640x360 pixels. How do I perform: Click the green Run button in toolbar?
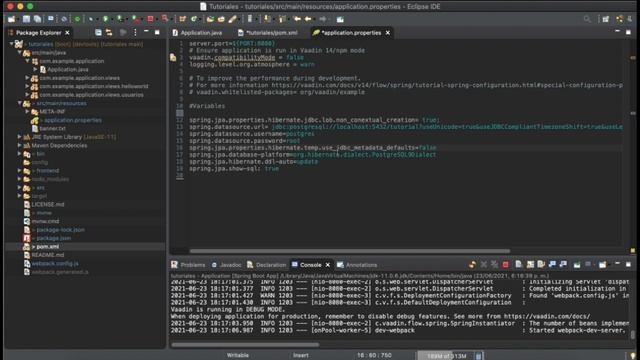(x=106, y=19)
